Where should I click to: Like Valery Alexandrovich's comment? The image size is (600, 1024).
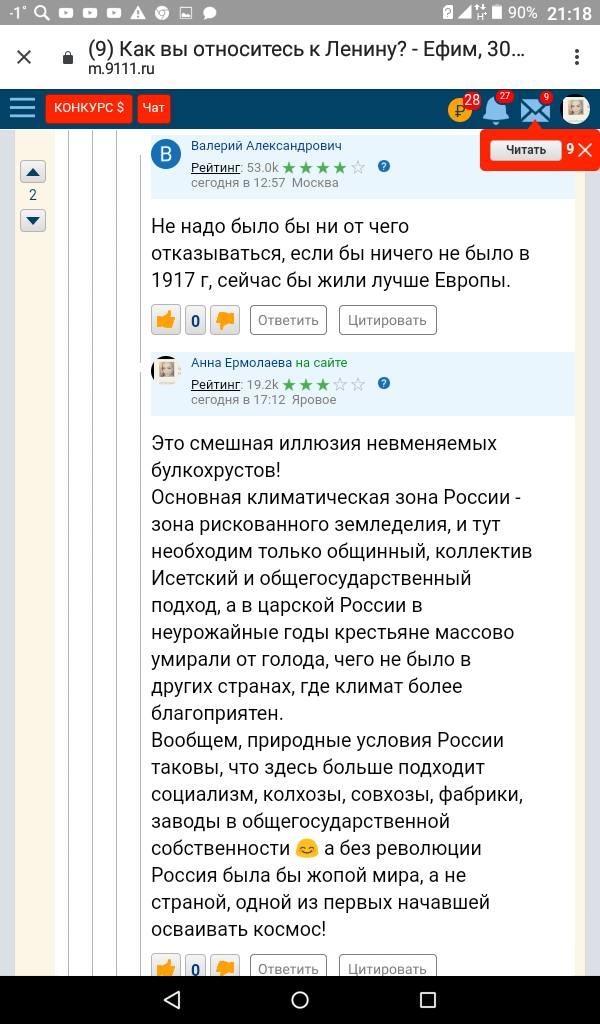tap(166, 320)
